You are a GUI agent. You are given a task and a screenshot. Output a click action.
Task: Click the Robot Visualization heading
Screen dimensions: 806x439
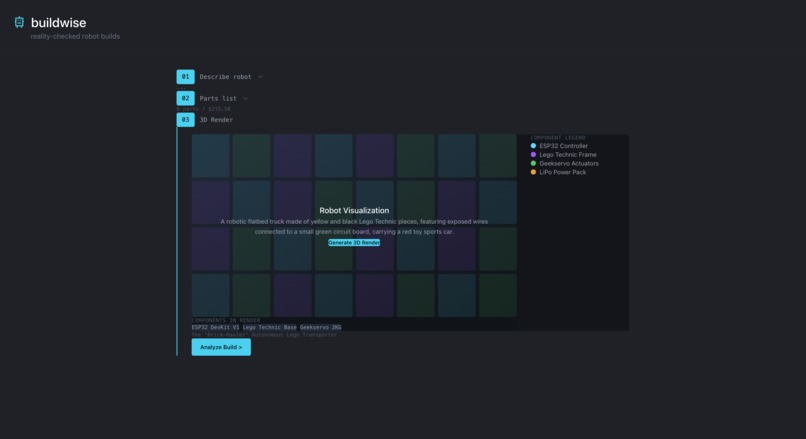pyautogui.click(x=354, y=210)
